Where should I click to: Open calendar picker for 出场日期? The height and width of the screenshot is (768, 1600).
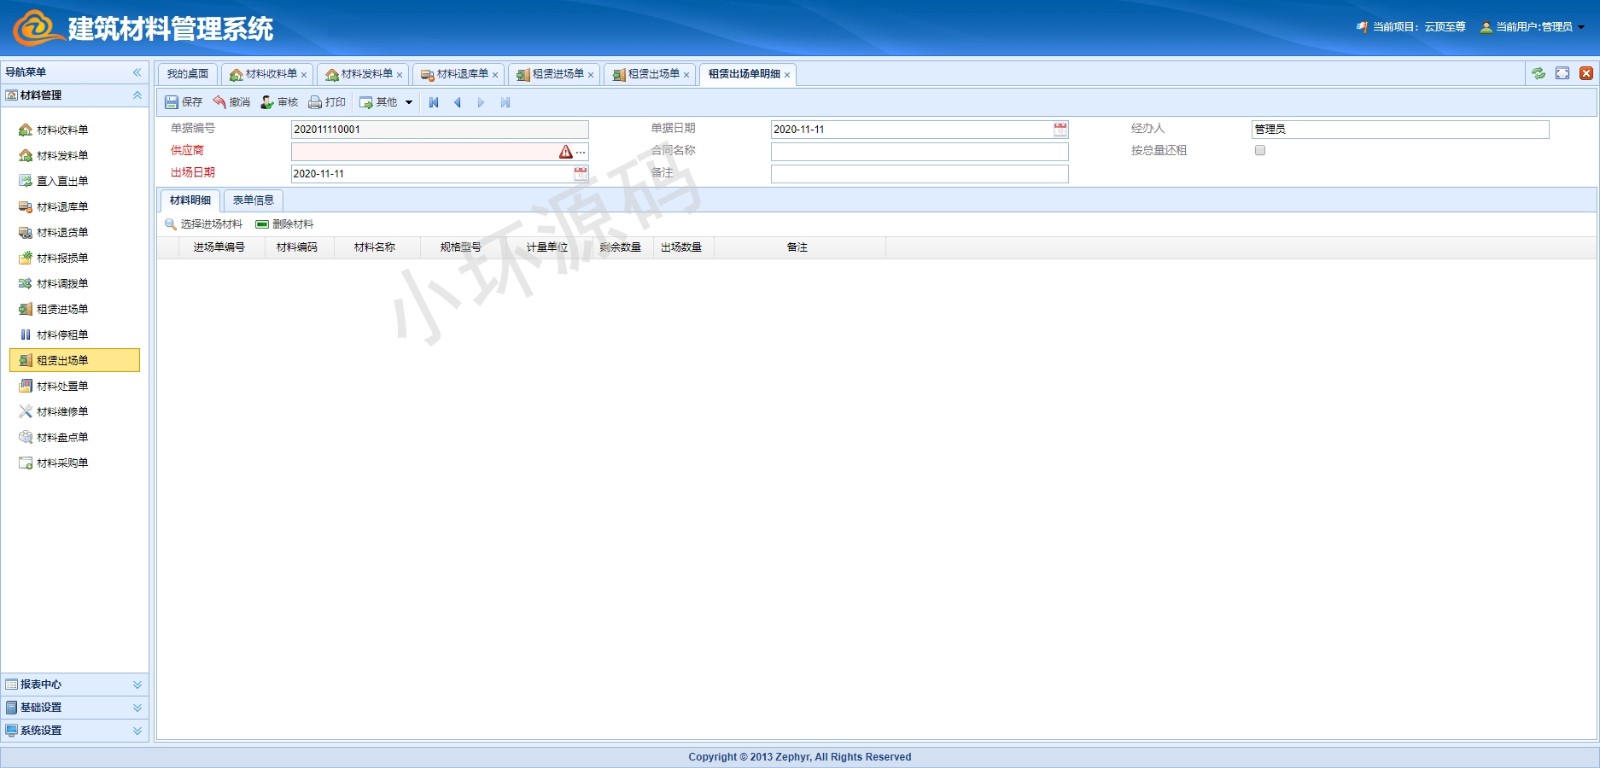(x=581, y=173)
